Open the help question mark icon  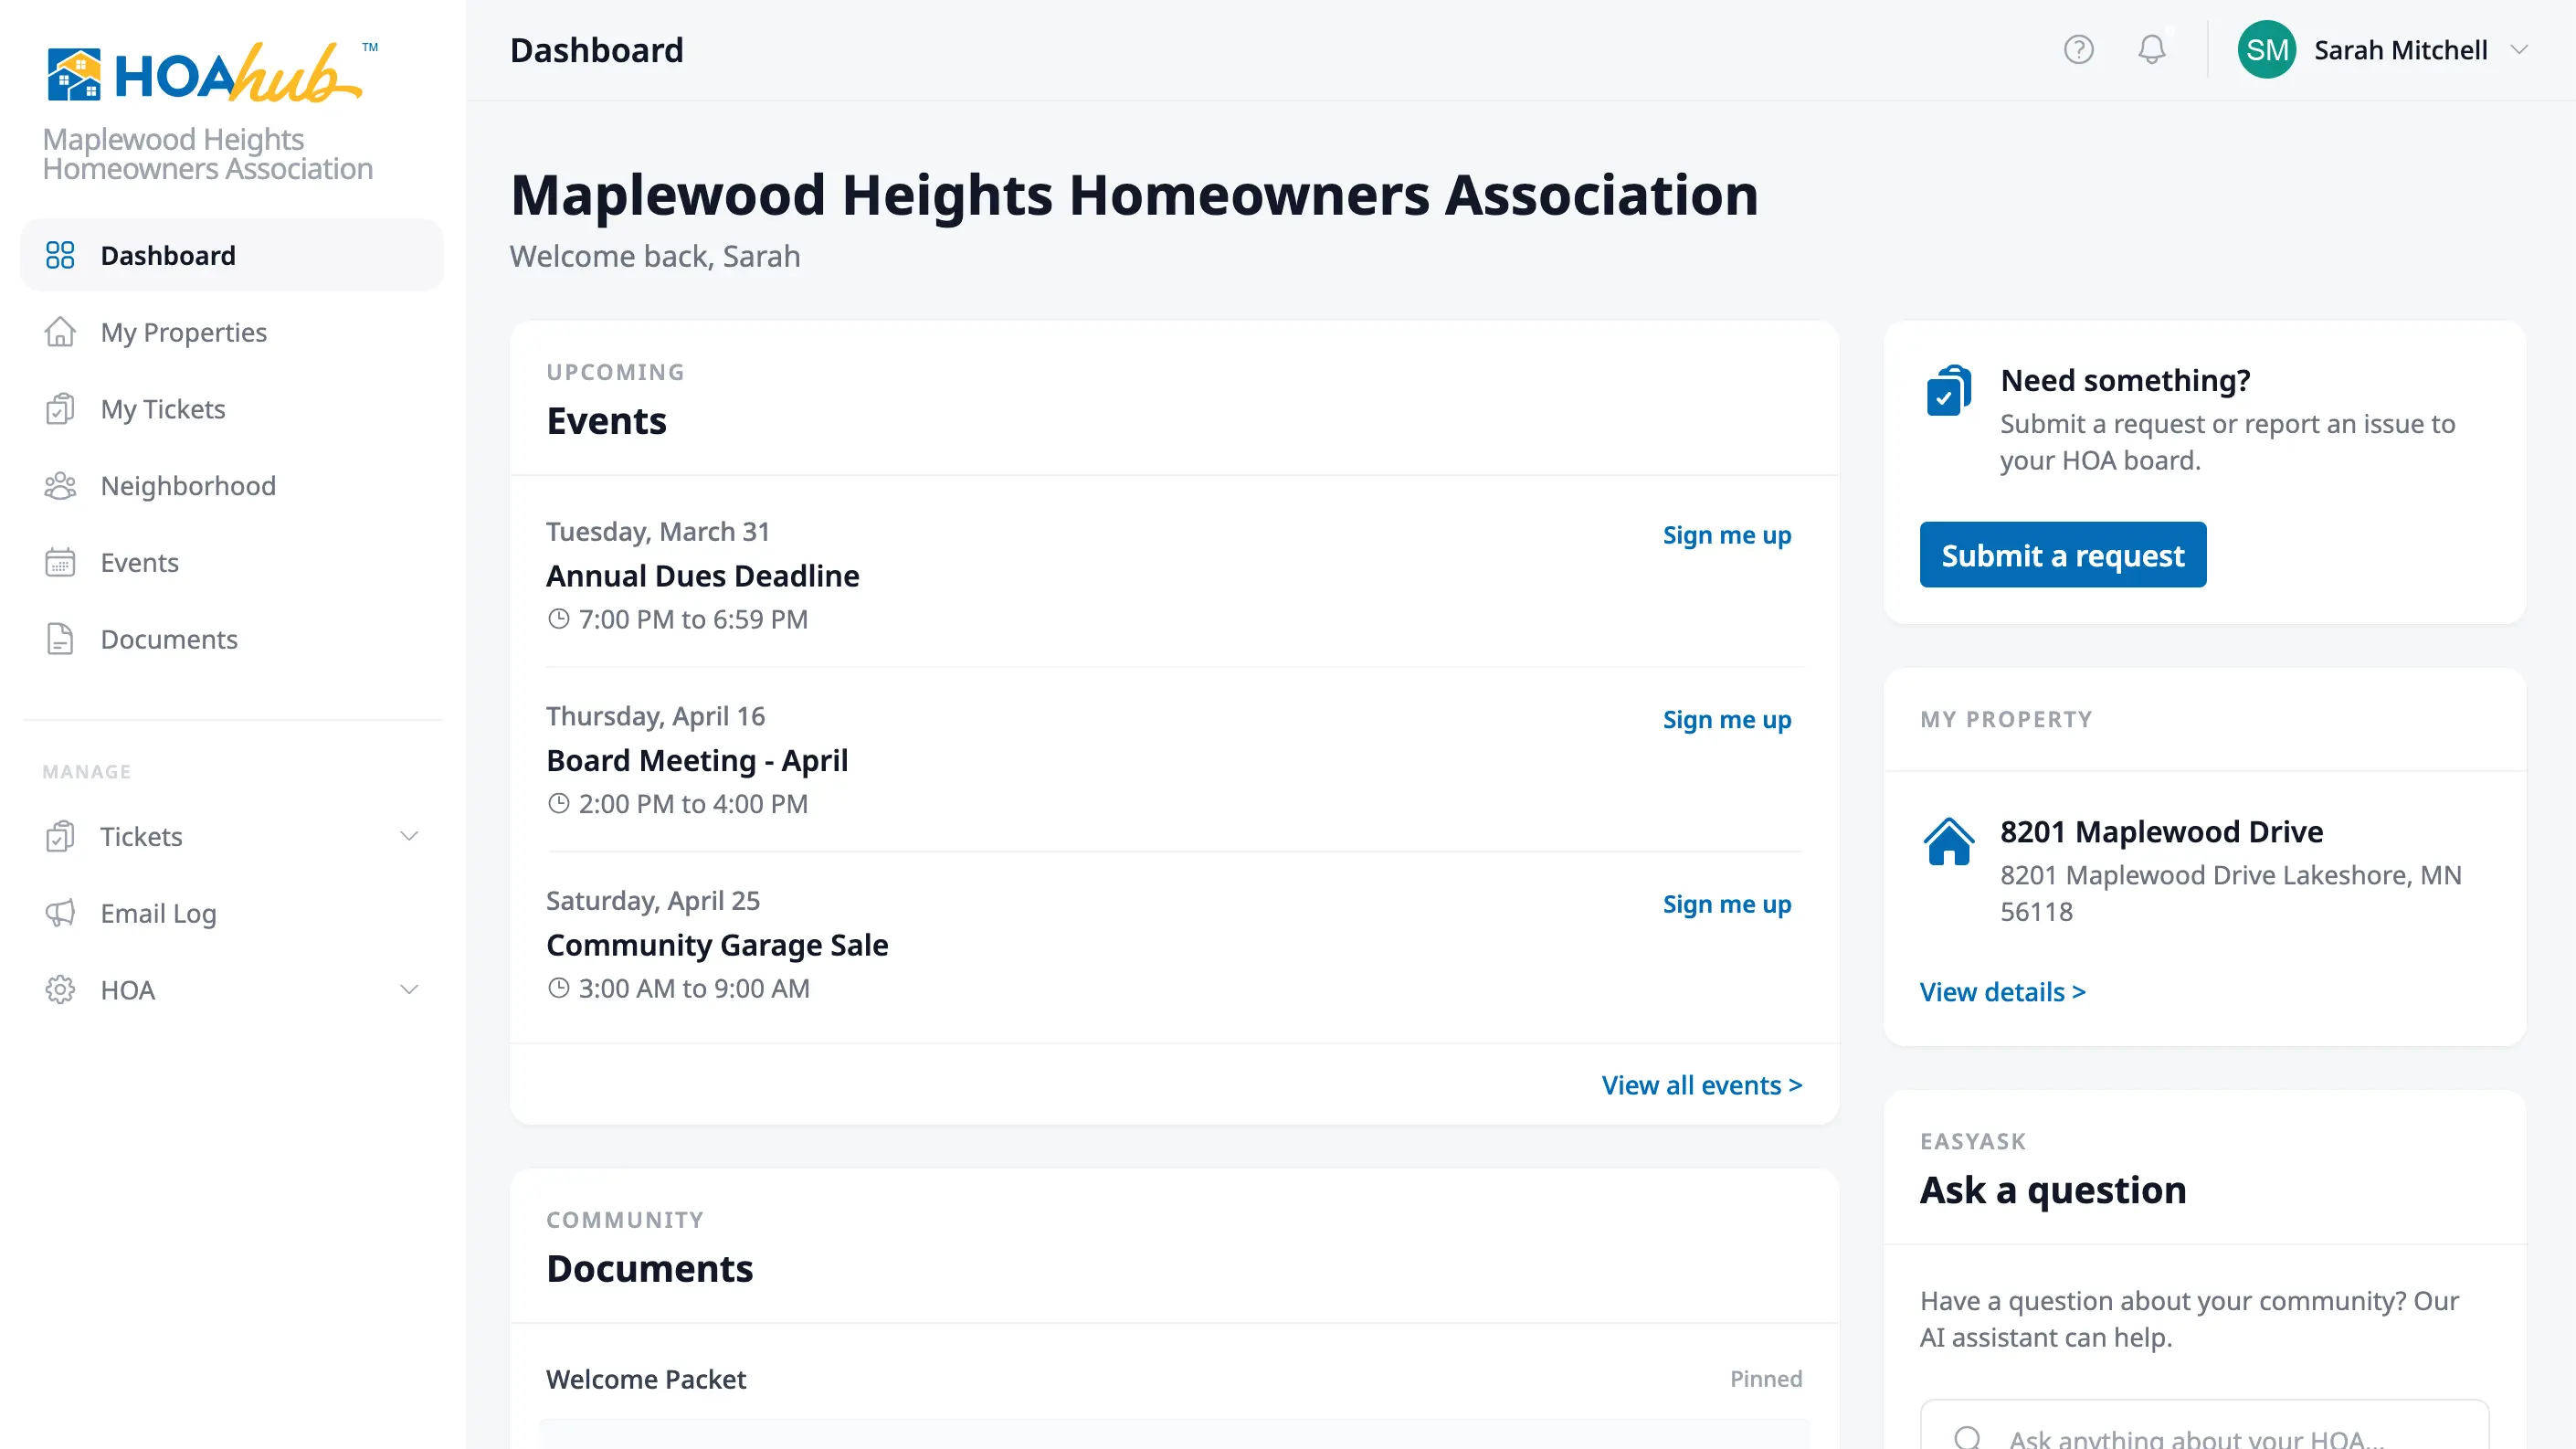click(2078, 49)
